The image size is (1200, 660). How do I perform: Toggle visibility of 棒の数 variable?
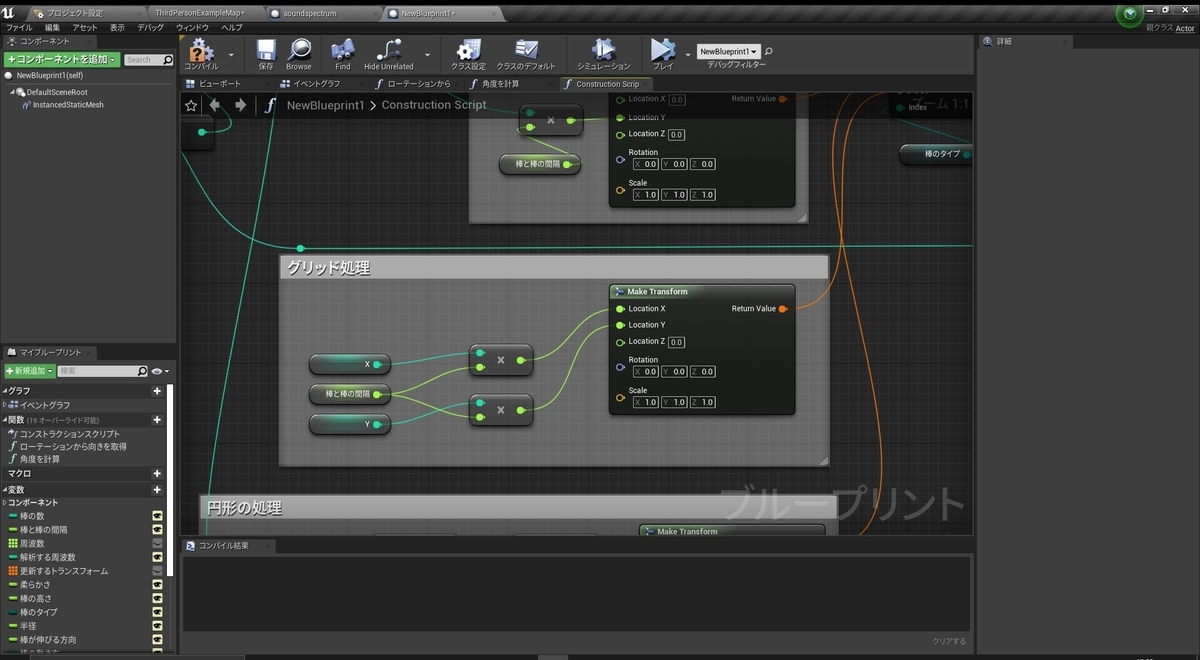[x=157, y=516]
